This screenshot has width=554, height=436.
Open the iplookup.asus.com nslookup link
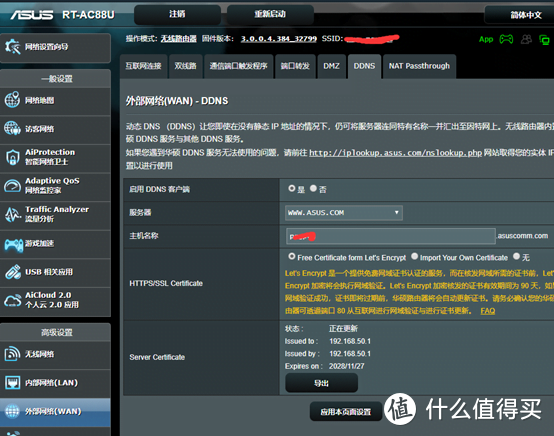pyautogui.click(x=395, y=153)
